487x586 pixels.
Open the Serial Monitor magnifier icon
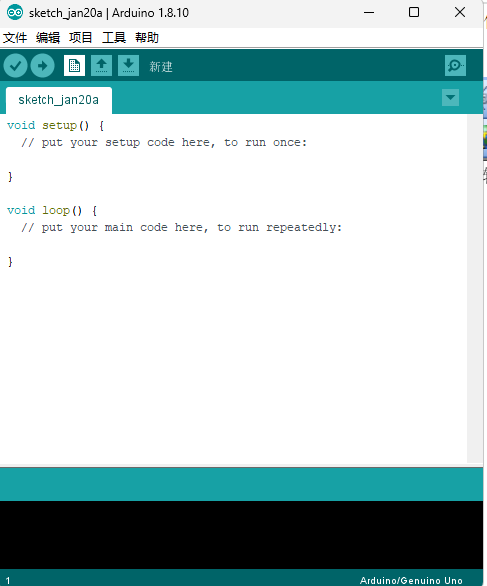coord(455,66)
